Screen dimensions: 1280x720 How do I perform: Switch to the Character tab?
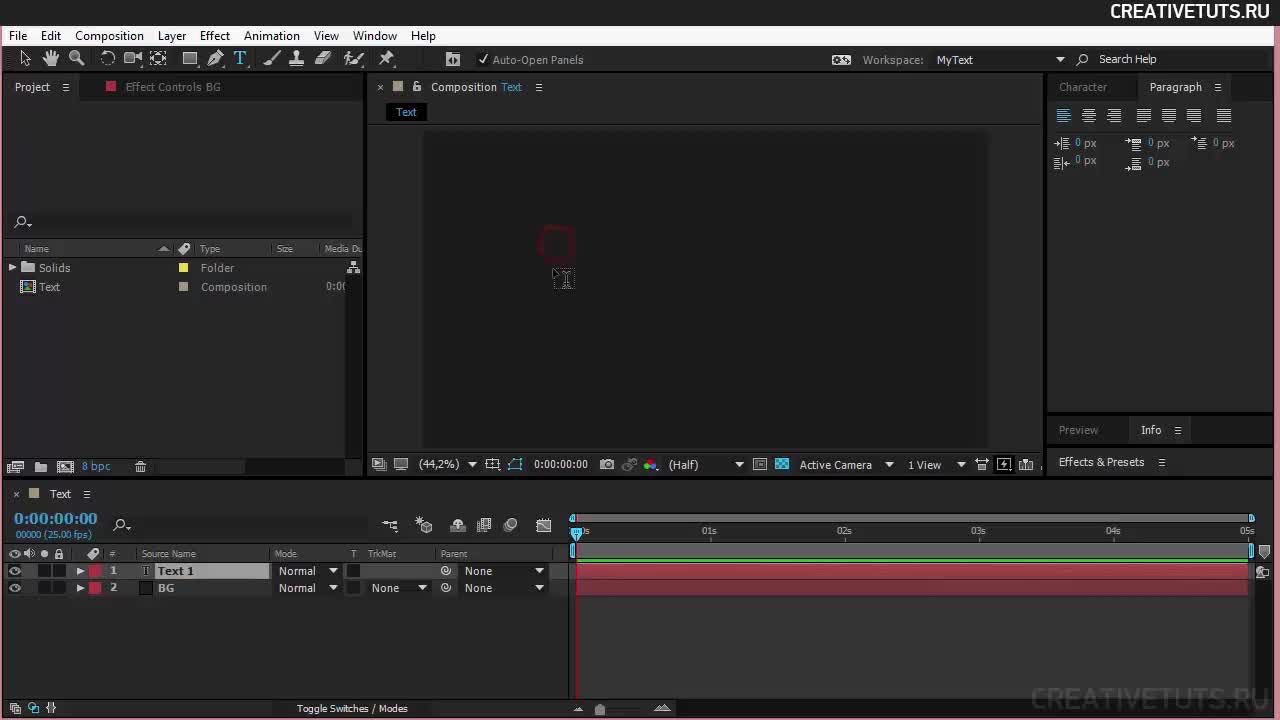tap(1083, 87)
